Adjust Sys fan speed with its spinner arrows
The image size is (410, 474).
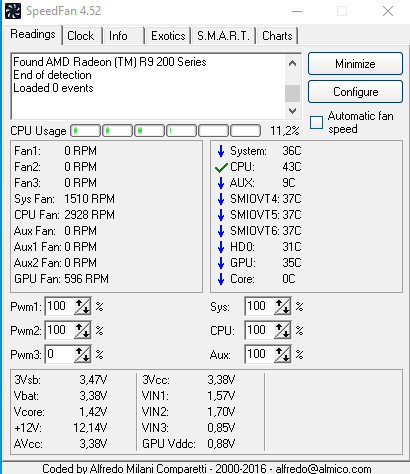(x=282, y=306)
